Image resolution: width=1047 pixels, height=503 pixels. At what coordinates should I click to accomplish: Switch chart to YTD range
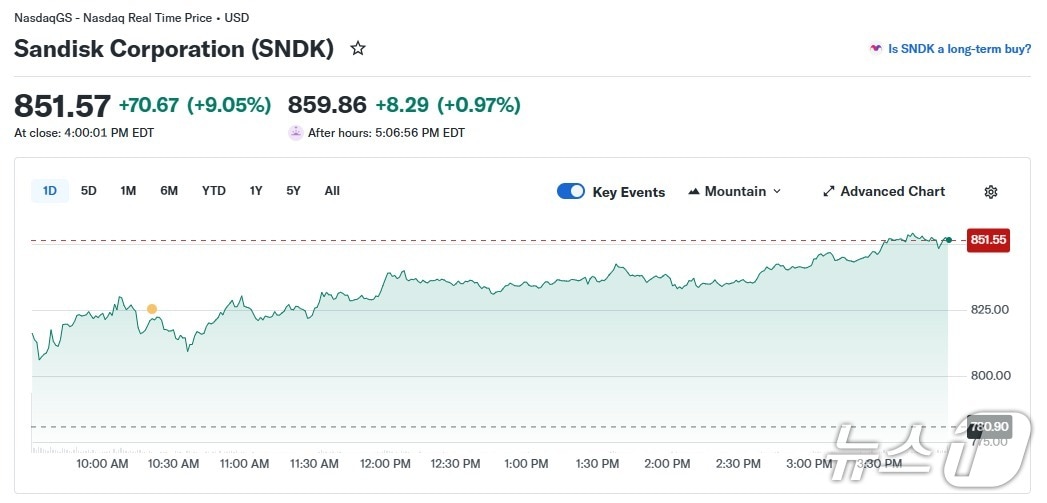coord(214,191)
